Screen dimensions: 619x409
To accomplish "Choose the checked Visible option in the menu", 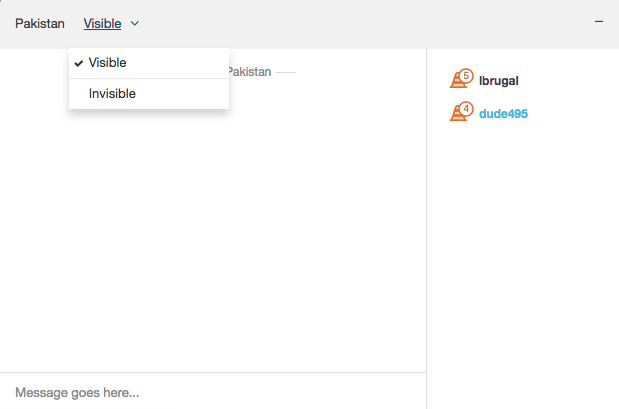I will 108,63.
